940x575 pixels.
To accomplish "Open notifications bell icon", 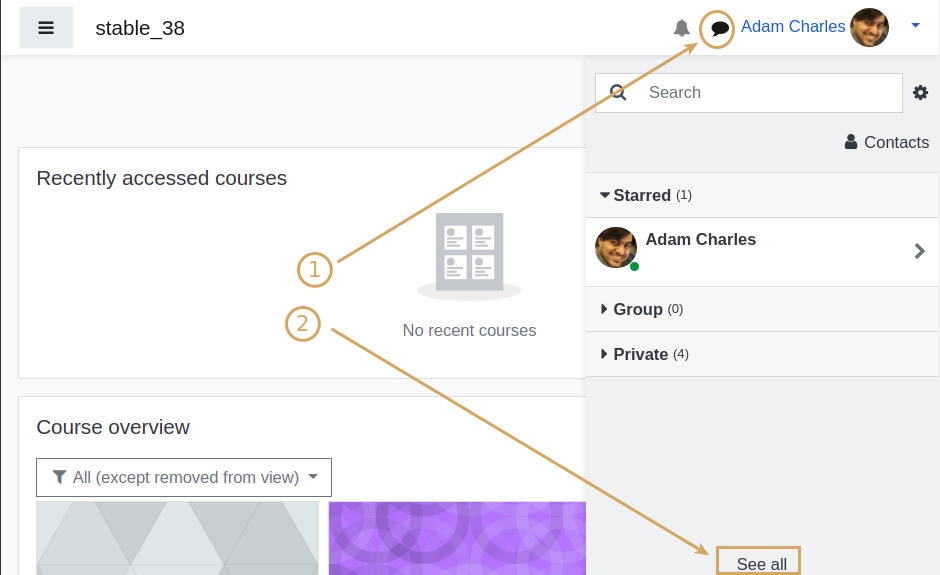I will point(682,28).
